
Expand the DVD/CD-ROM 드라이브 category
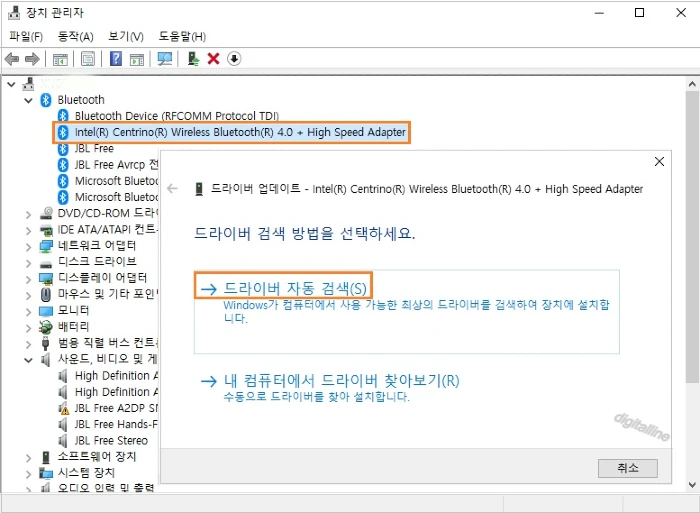point(28,215)
